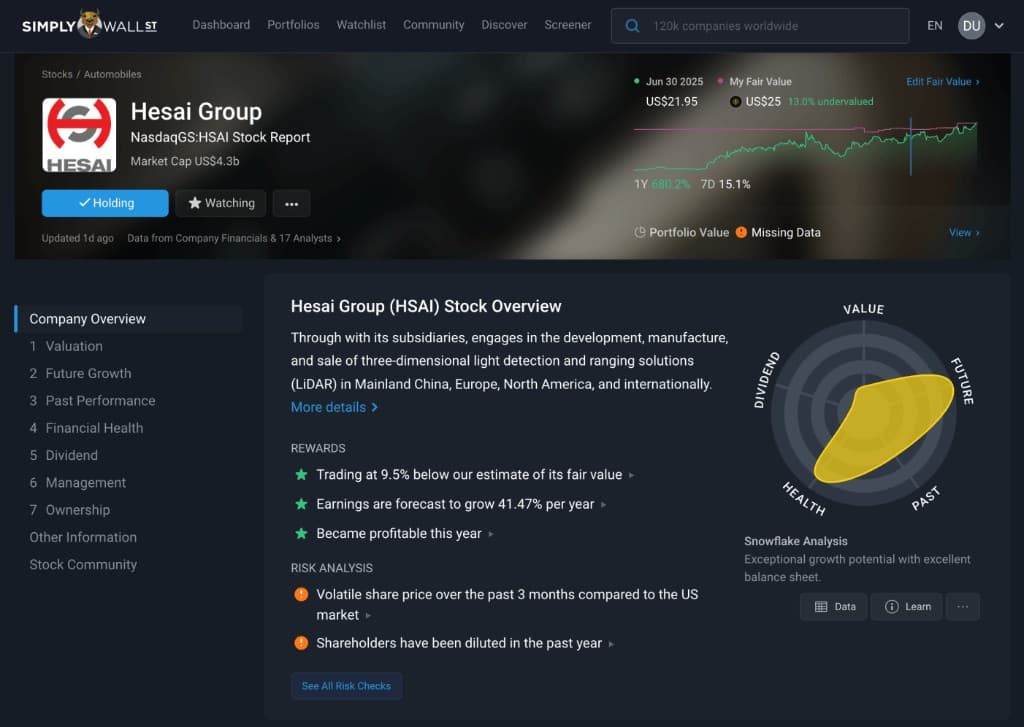Go to Valuation section
This screenshot has height=727, width=1024.
[66, 346]
